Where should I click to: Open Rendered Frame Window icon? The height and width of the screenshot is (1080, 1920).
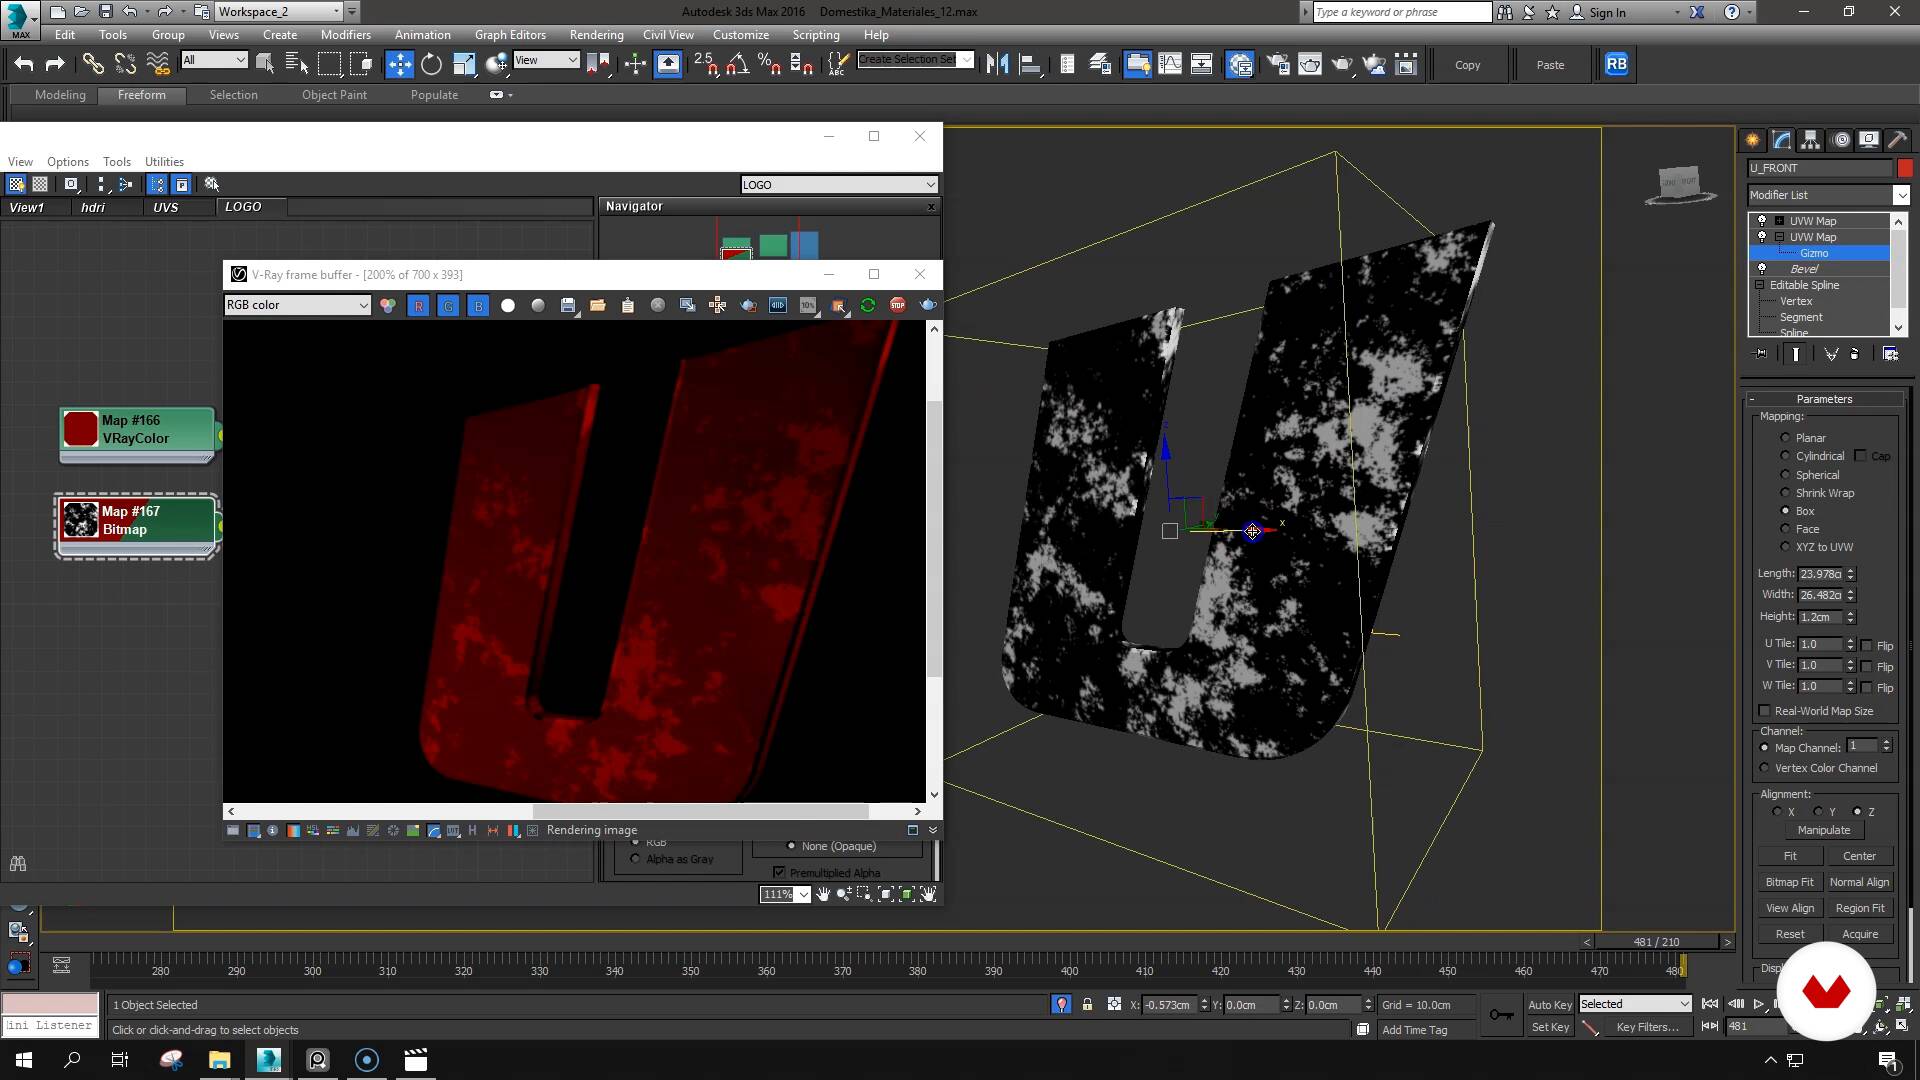pos(1310,64)
